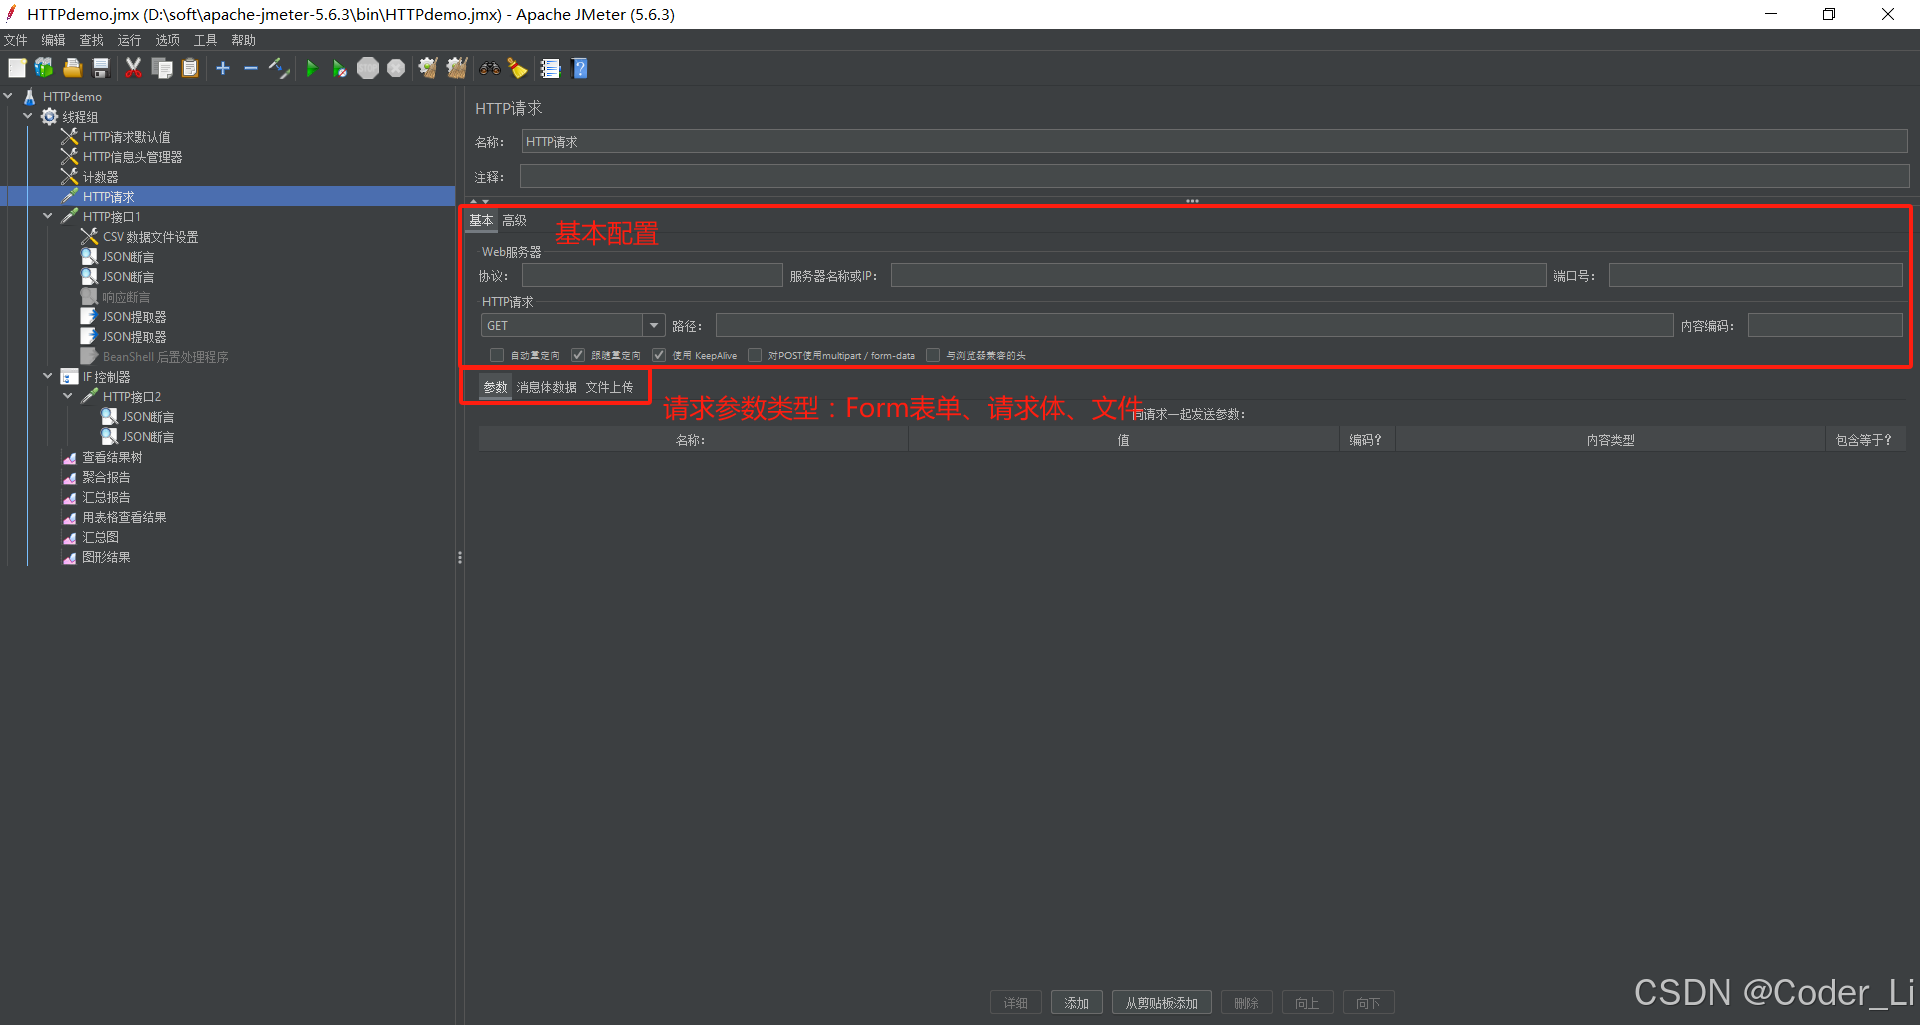Open the Function Helper list icon
This screenshot has width=1920, height=1025.
550,68
